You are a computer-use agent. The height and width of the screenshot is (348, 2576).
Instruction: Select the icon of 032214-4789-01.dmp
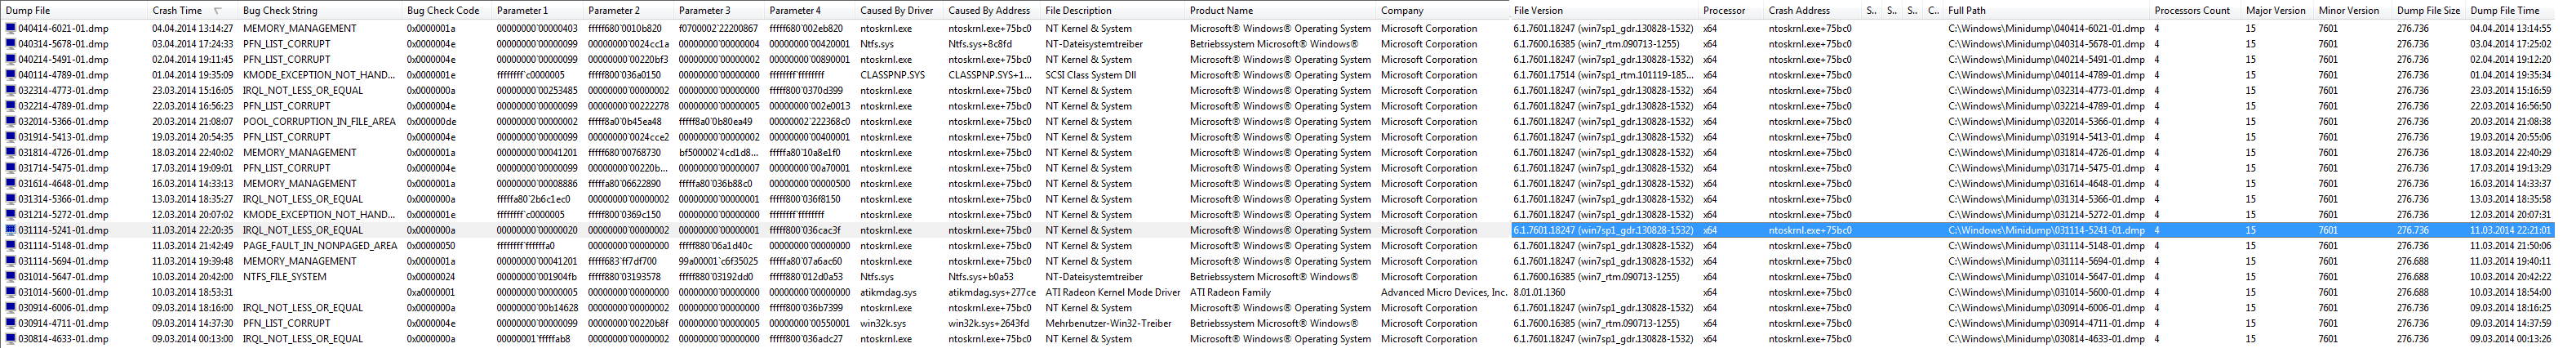coord(11,106)
